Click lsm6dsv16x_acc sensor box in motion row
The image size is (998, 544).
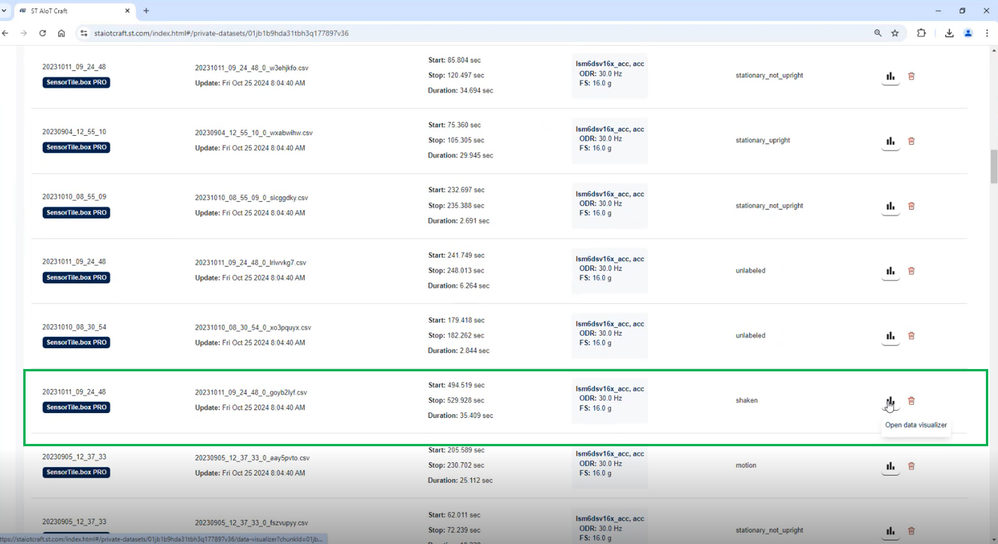[610, 466]
